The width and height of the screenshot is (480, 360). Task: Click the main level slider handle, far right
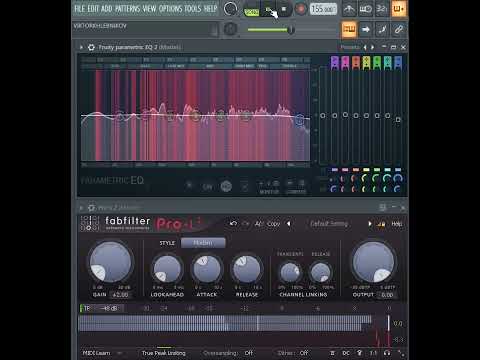[x=398, y=119]
